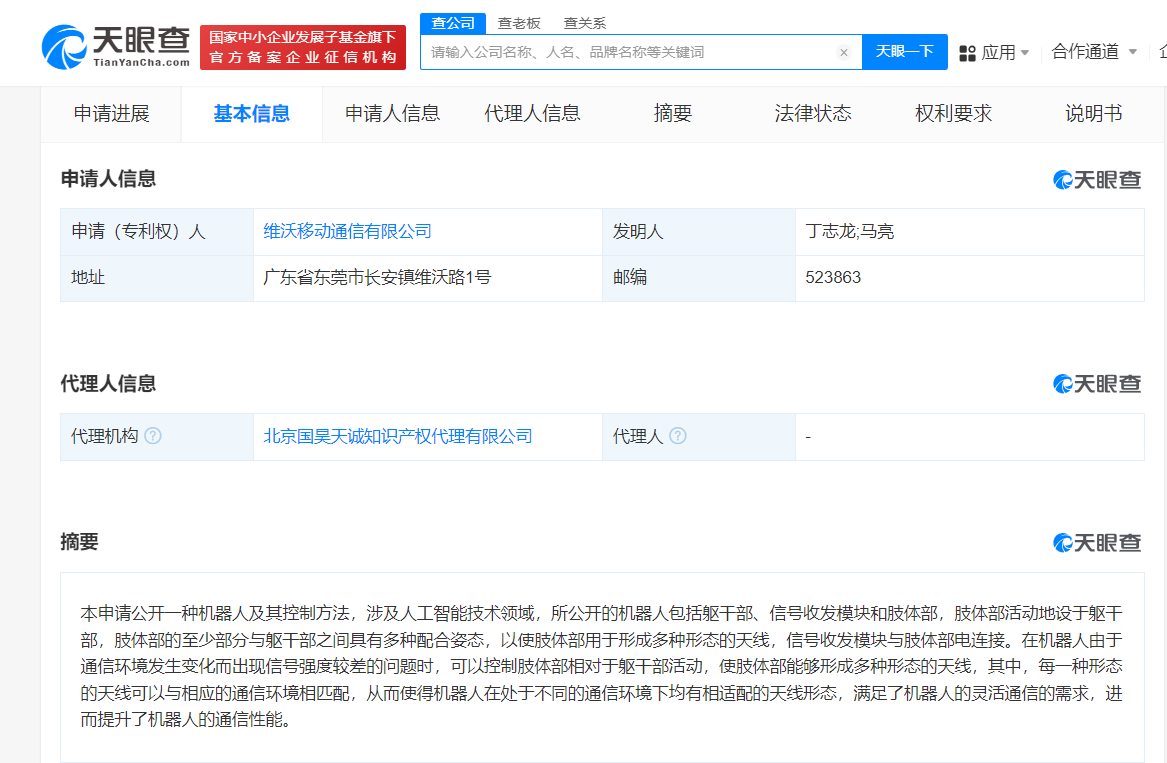1167x763 pixels.
Task: Go to the 法律状态 tab
Action: coord(813,114)
